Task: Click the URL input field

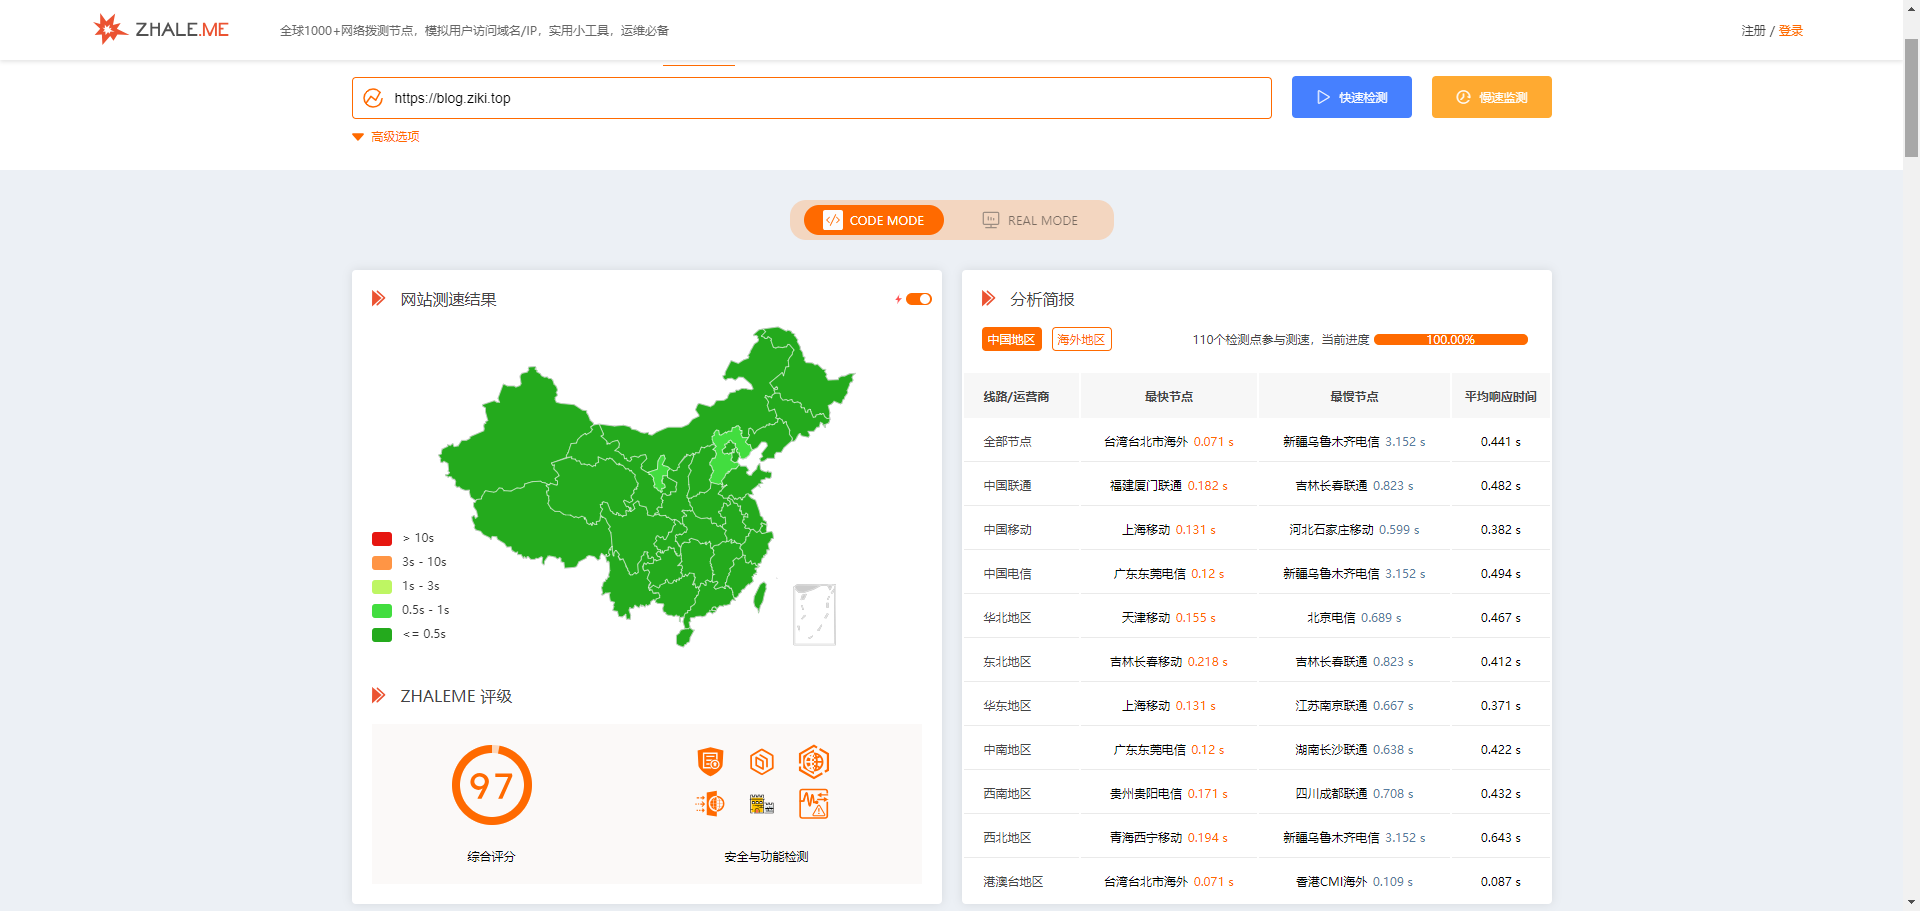Action: pyautogui.click(x=812, y=98)
